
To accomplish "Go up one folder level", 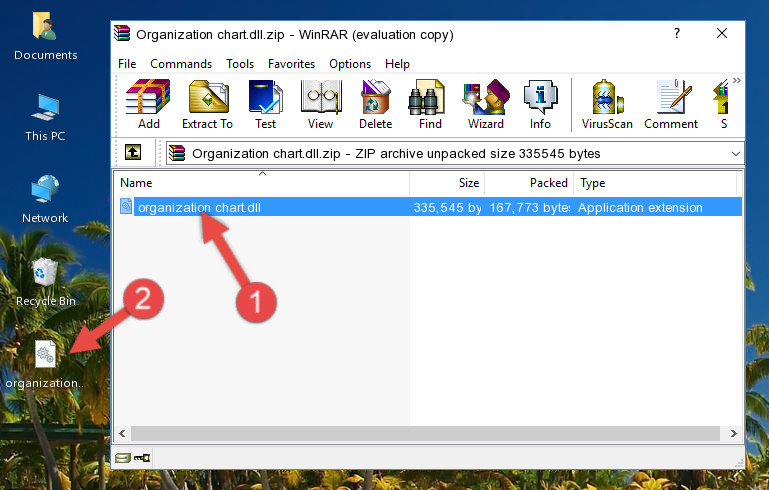I will click(133, 153).
